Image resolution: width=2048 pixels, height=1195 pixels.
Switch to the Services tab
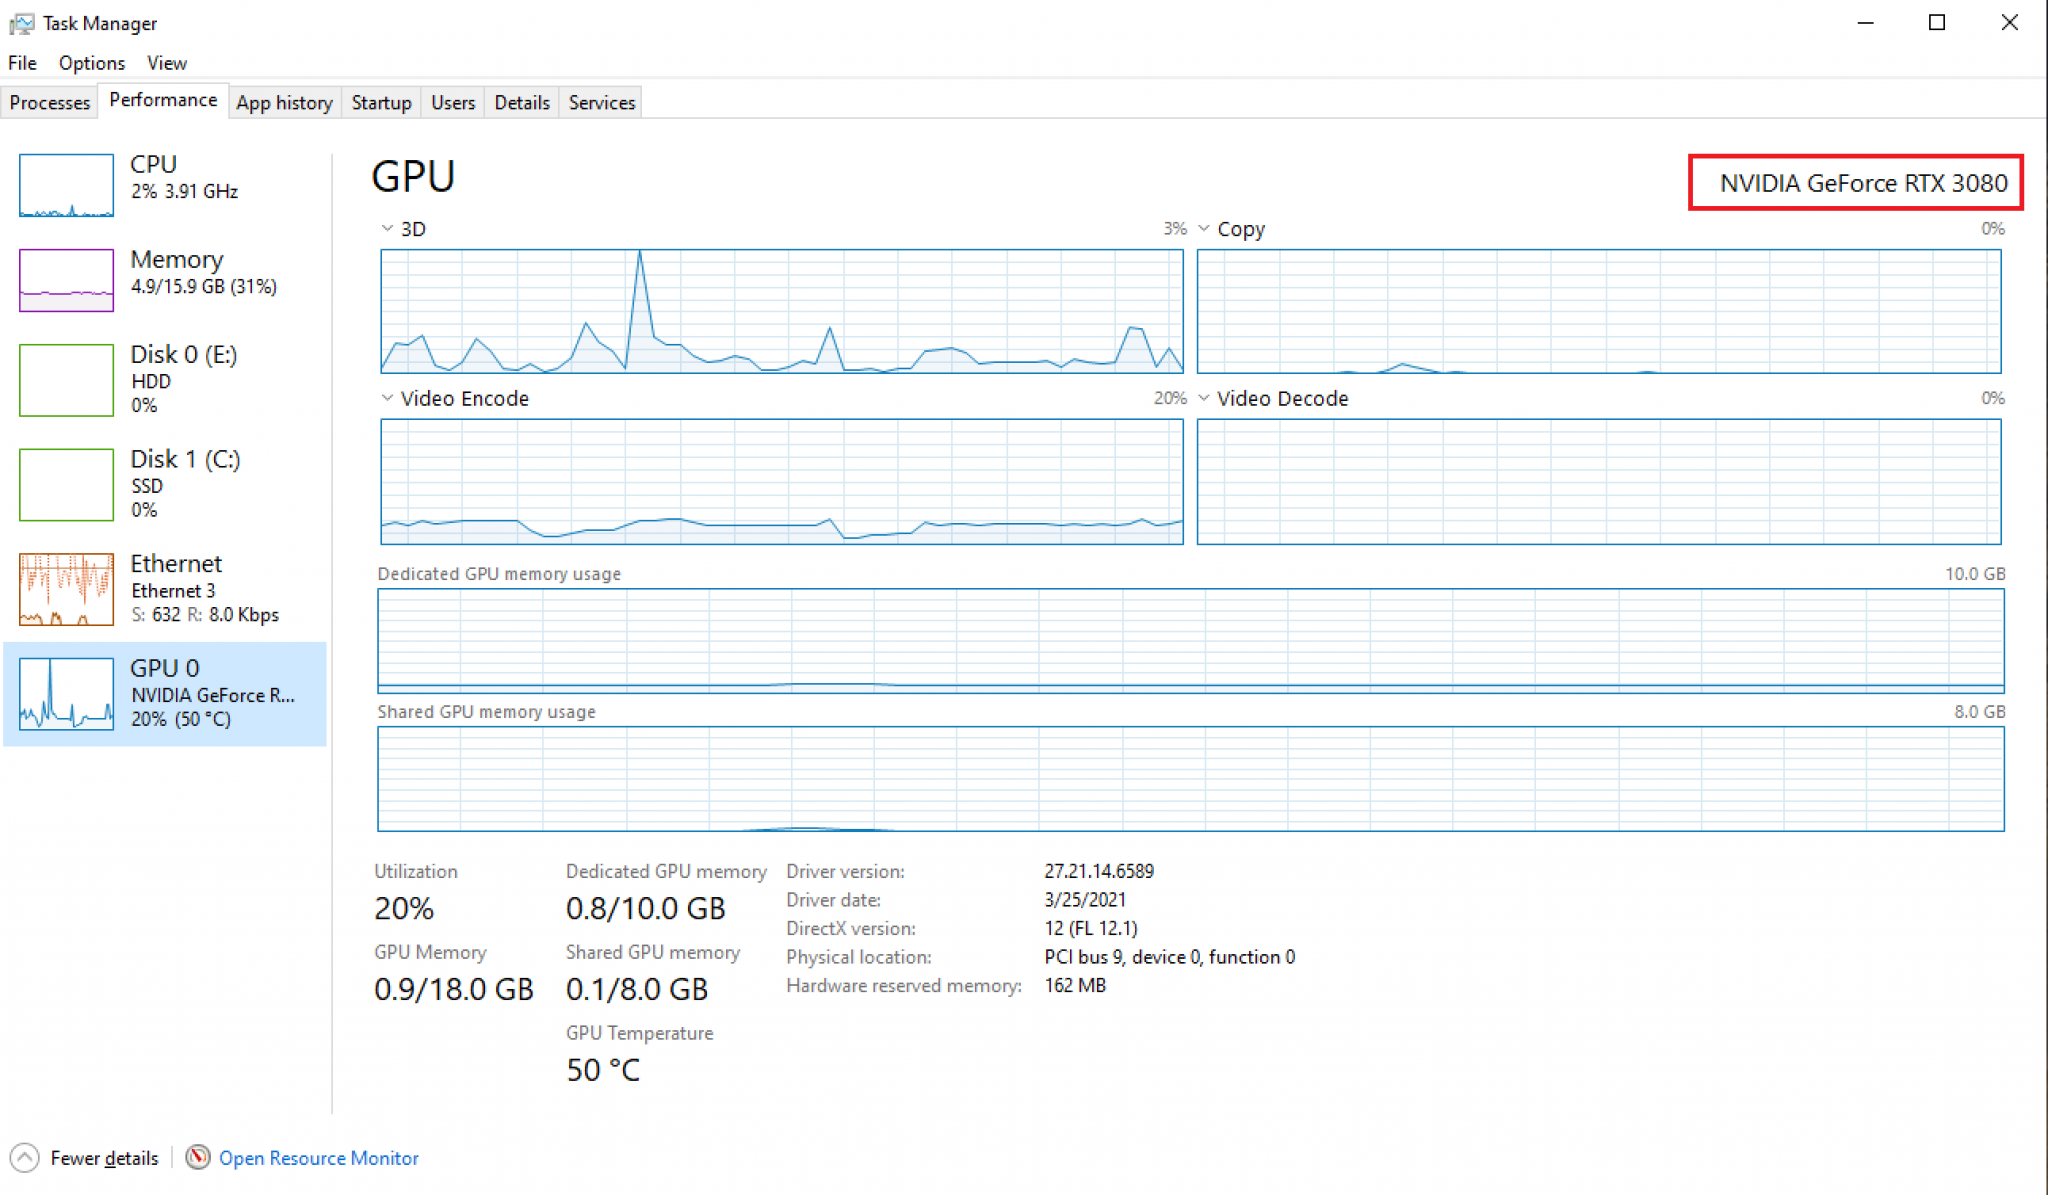click(x=602, y=102)
